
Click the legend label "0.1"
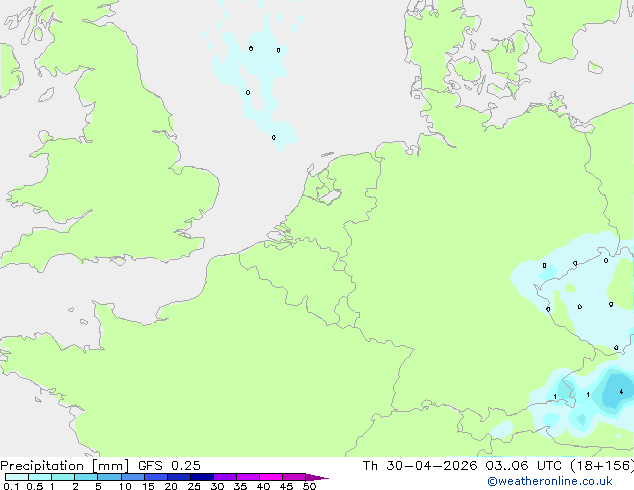pos(11,486)
